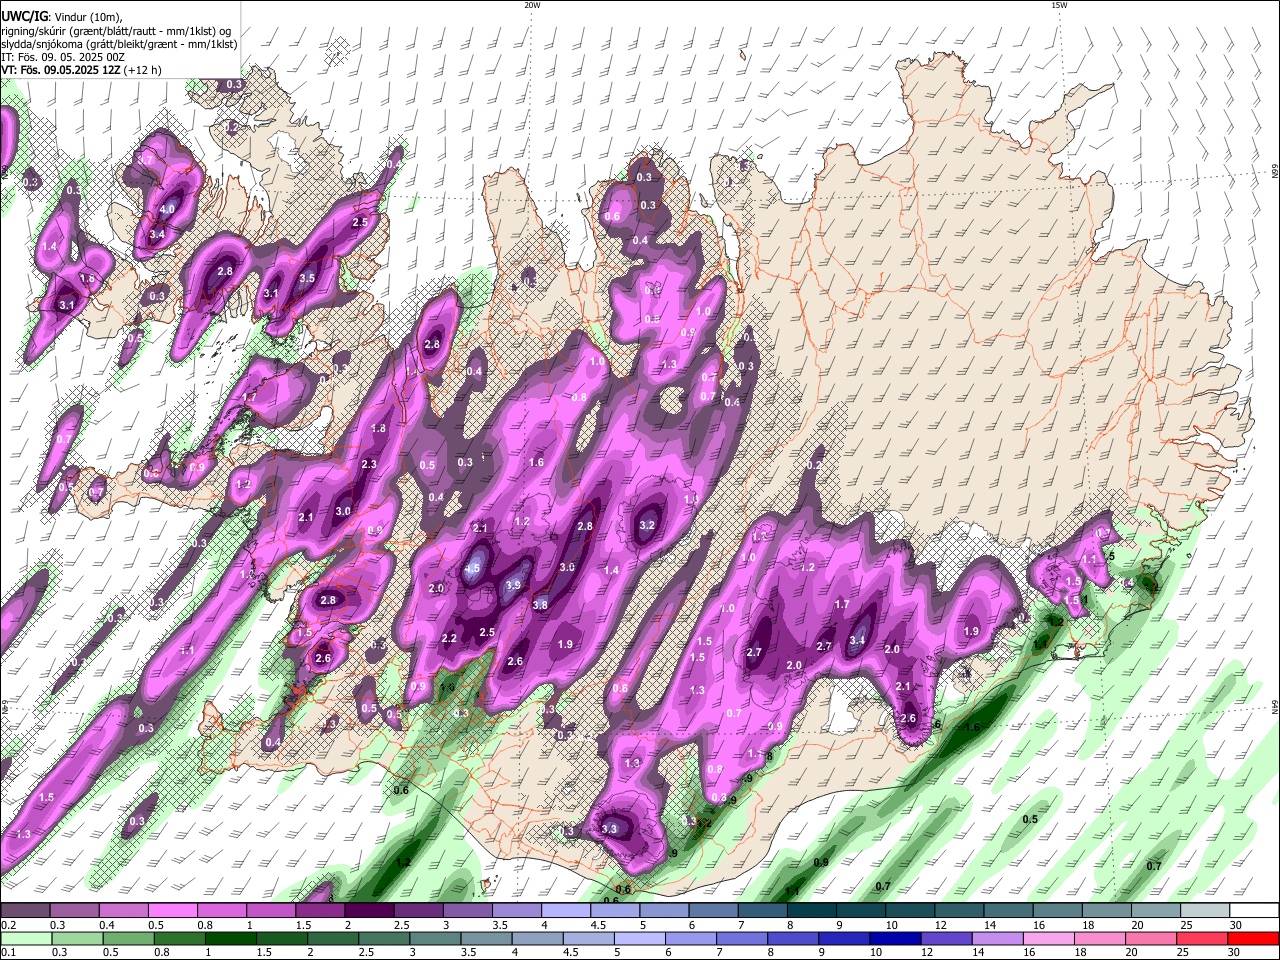Screen dimensions: 1280x960
Task: Click the 4.5 precipitation value on map
Action: (474, 568)
